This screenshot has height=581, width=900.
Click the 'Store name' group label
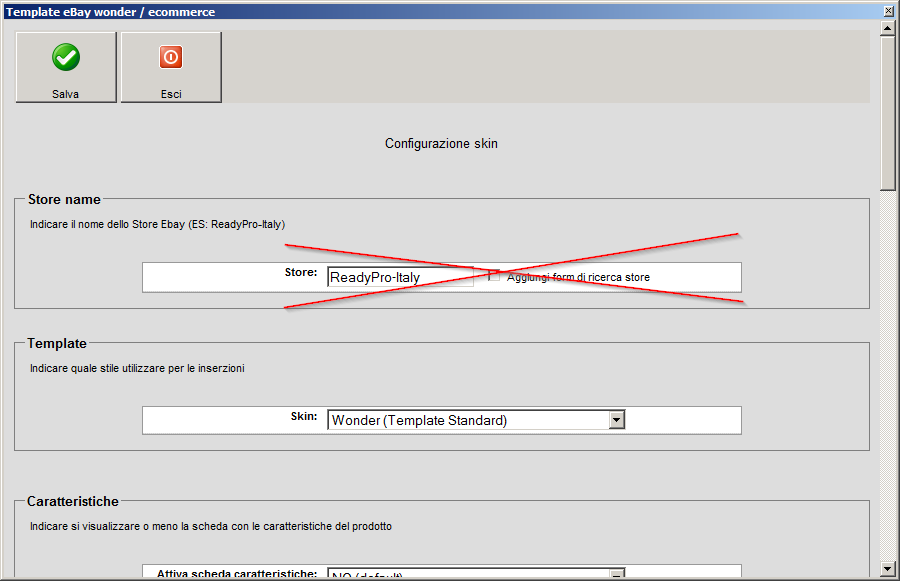(64, 199)
